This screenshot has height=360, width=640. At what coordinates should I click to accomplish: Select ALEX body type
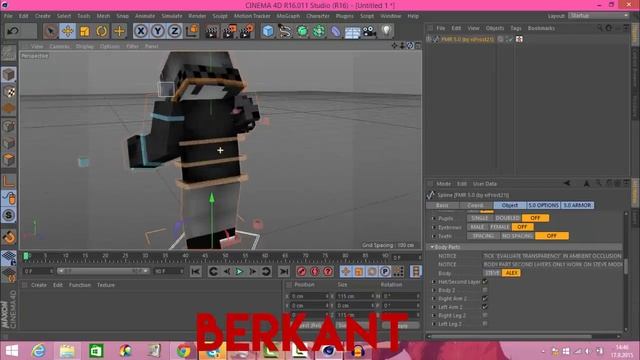click(511, 273)
